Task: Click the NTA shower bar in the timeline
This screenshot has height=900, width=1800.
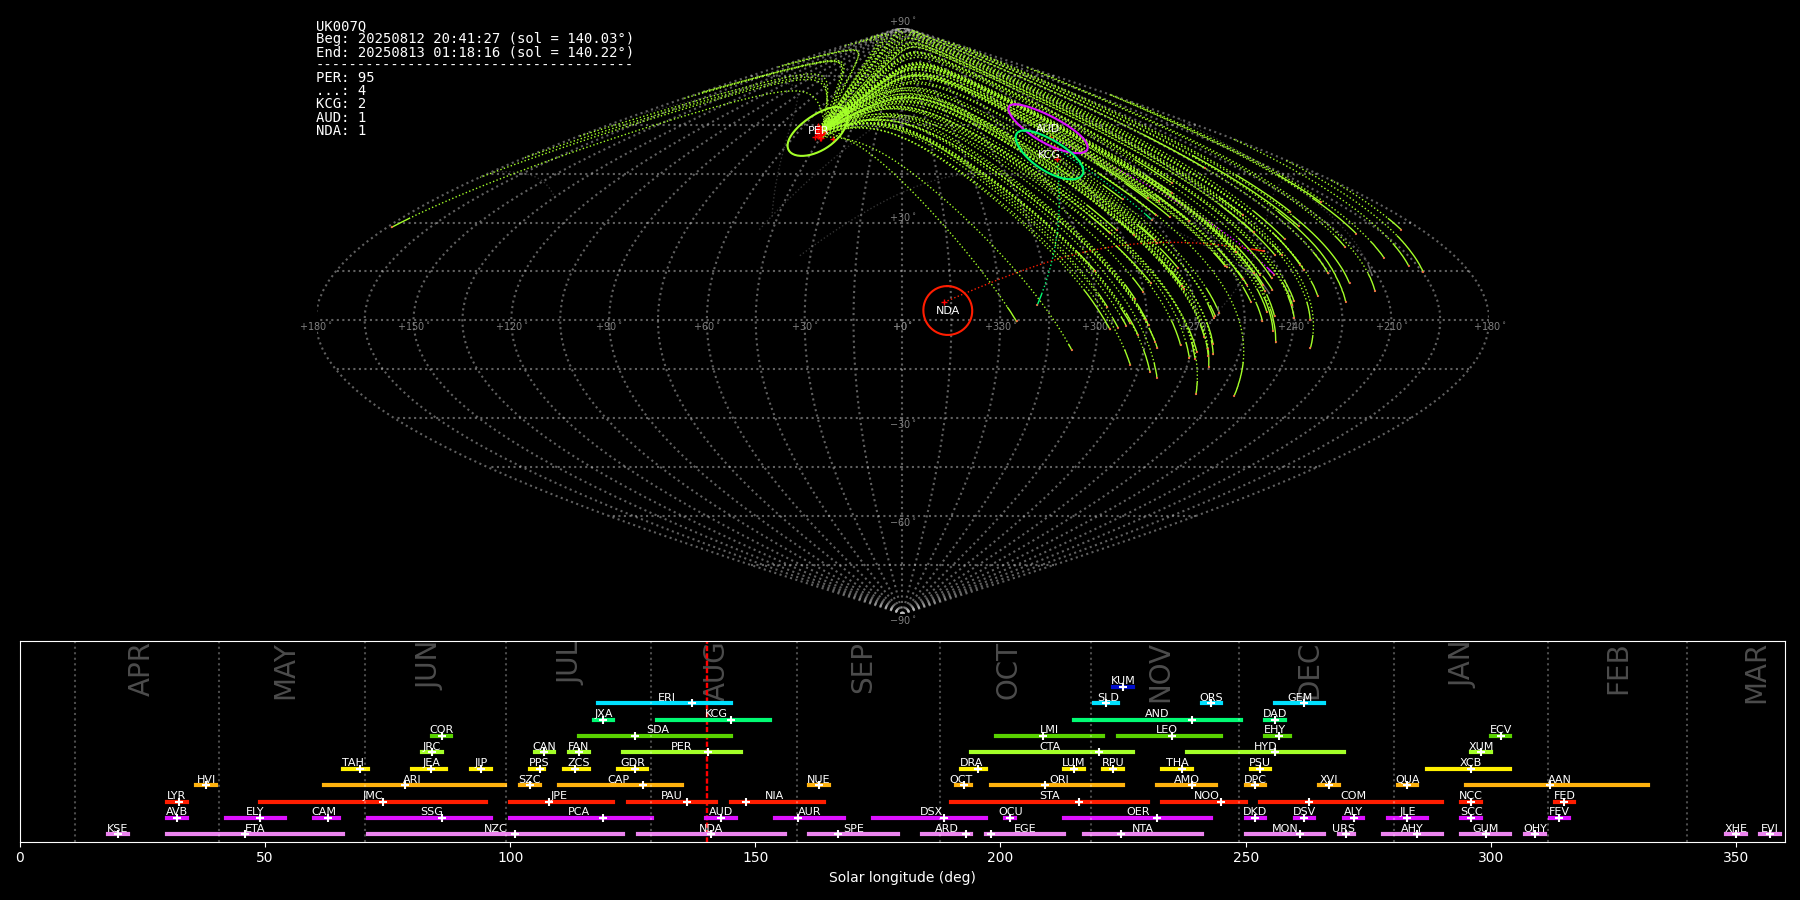Action: [1142, 834]
